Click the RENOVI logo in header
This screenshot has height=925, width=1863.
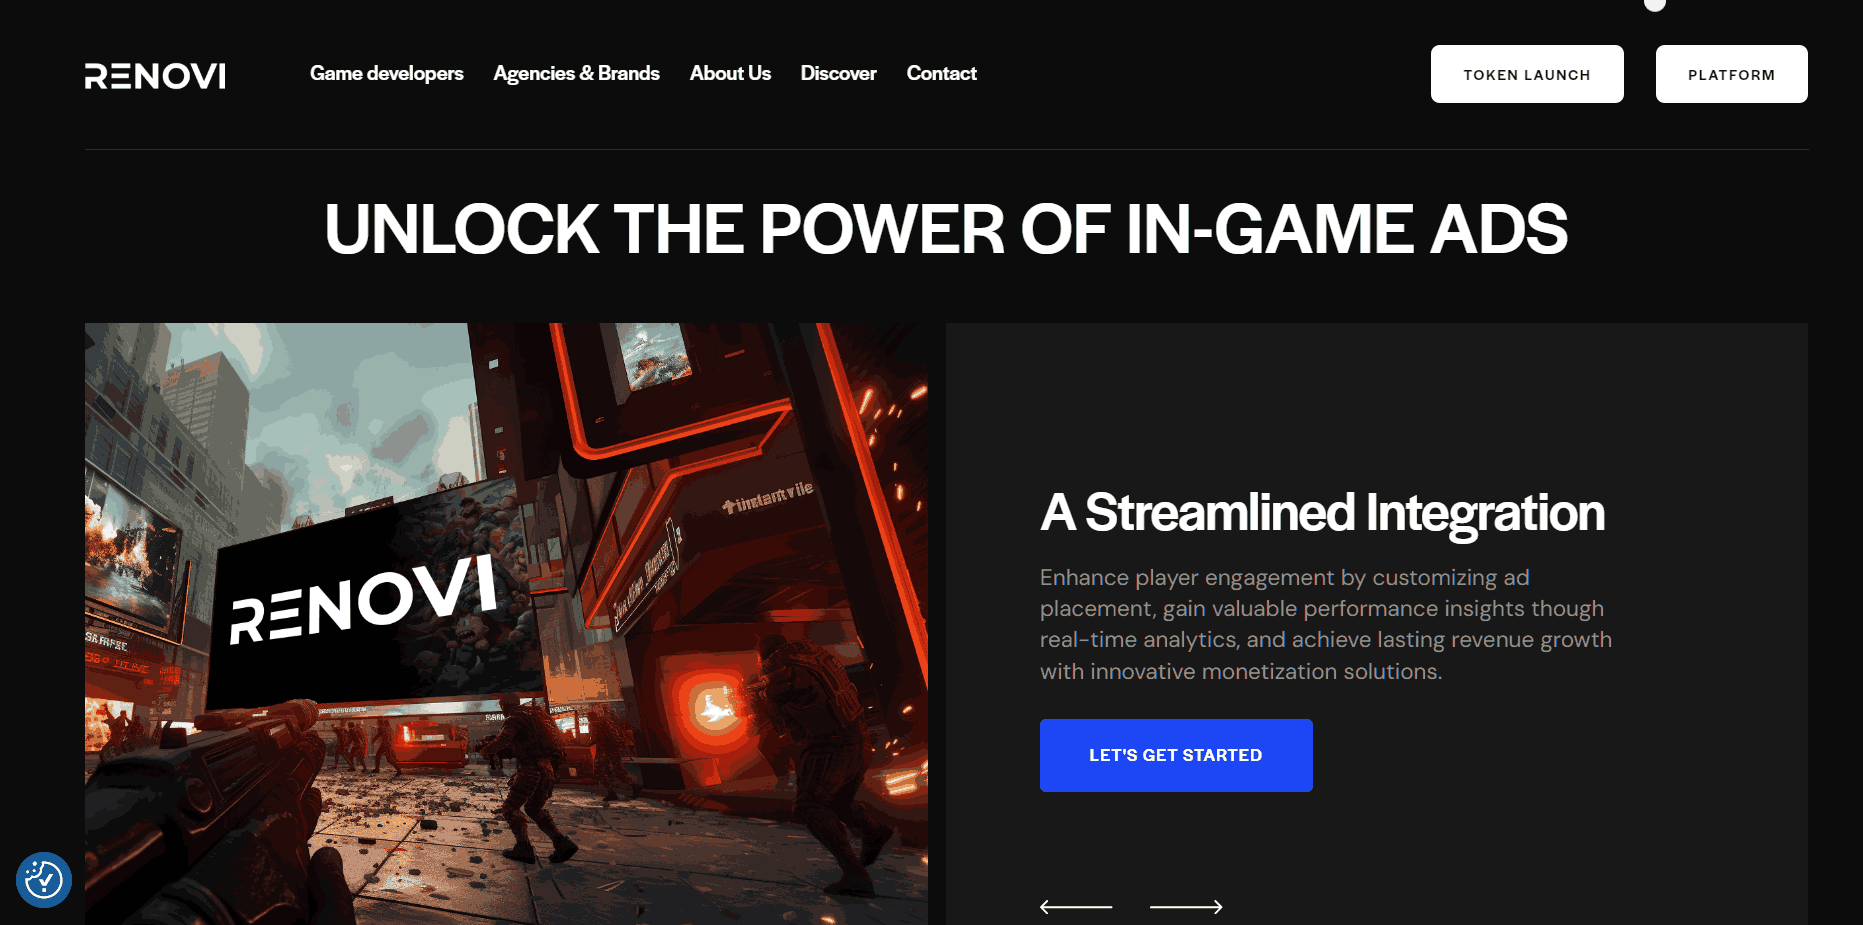point(155,76)
